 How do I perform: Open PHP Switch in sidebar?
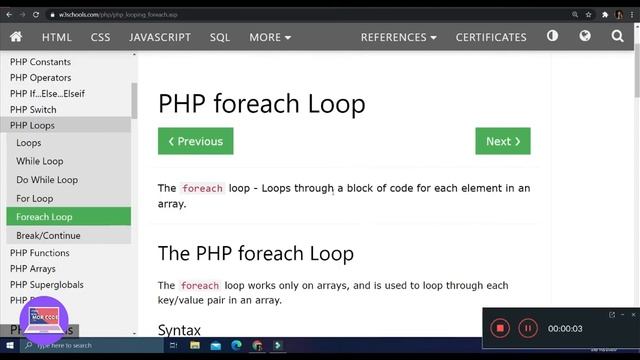pyautogui.click(x=33, y=109)
